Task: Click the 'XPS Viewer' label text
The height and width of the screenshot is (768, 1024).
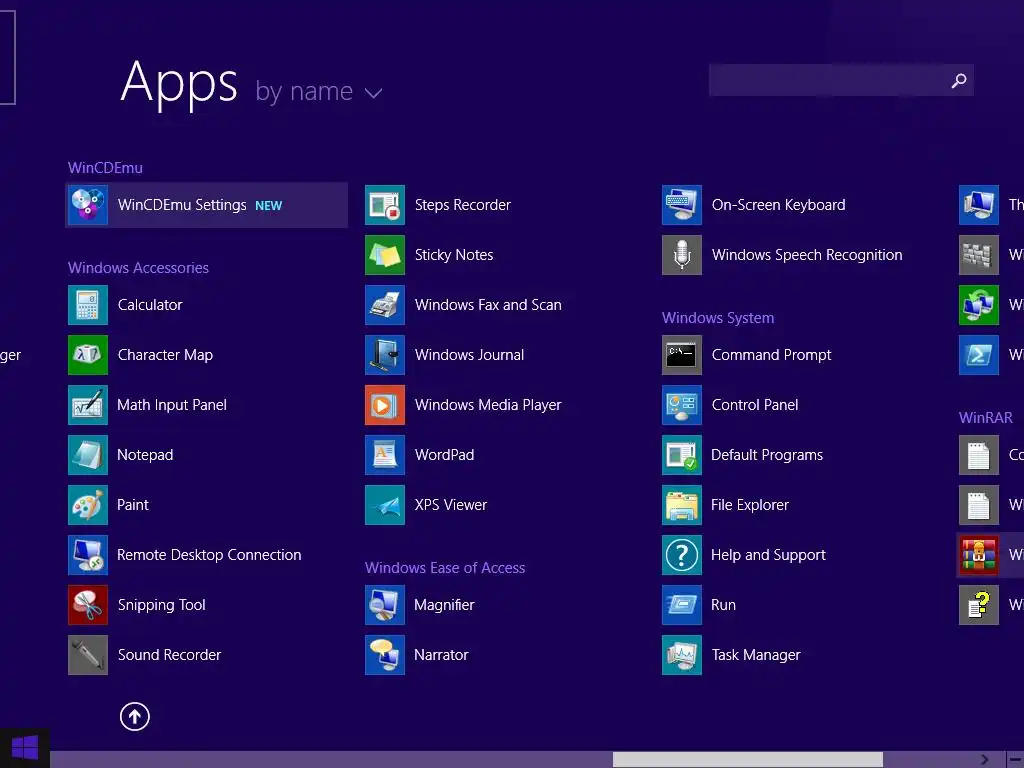Action: click(x=451, y=505)
